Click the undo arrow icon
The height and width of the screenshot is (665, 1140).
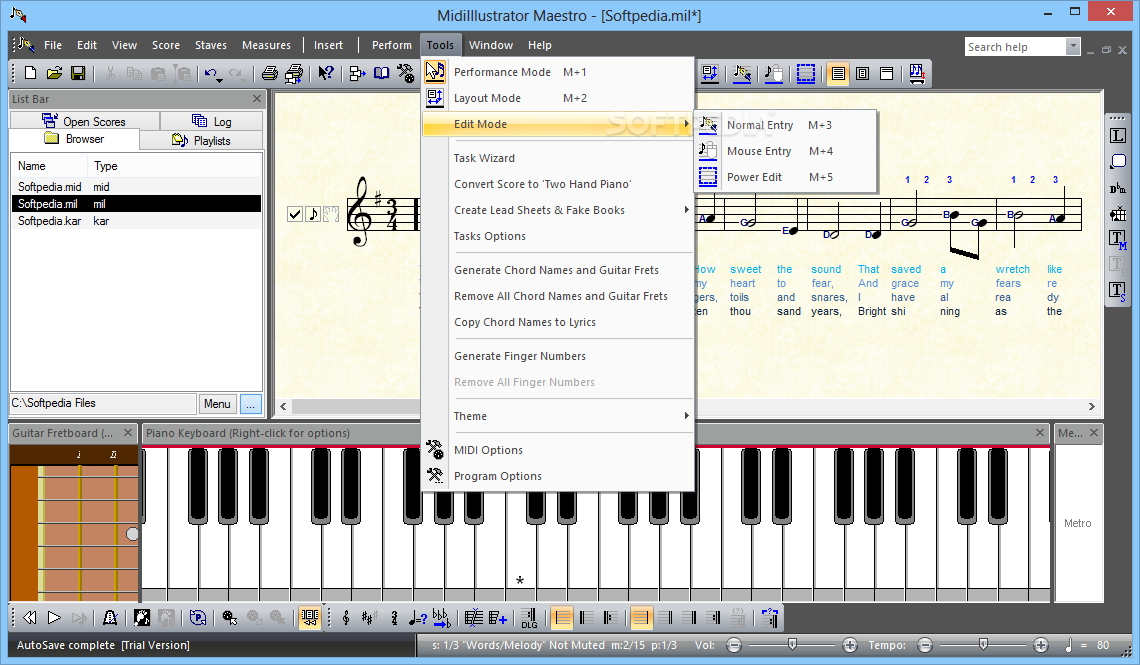coord(210,73)
